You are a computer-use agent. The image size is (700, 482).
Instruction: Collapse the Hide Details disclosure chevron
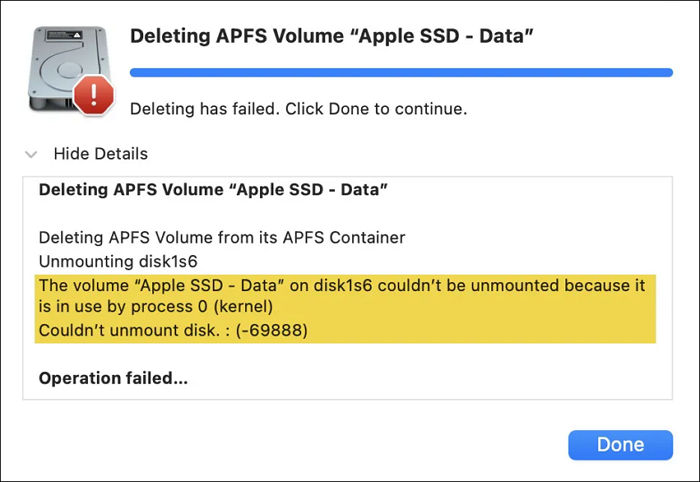32,155
